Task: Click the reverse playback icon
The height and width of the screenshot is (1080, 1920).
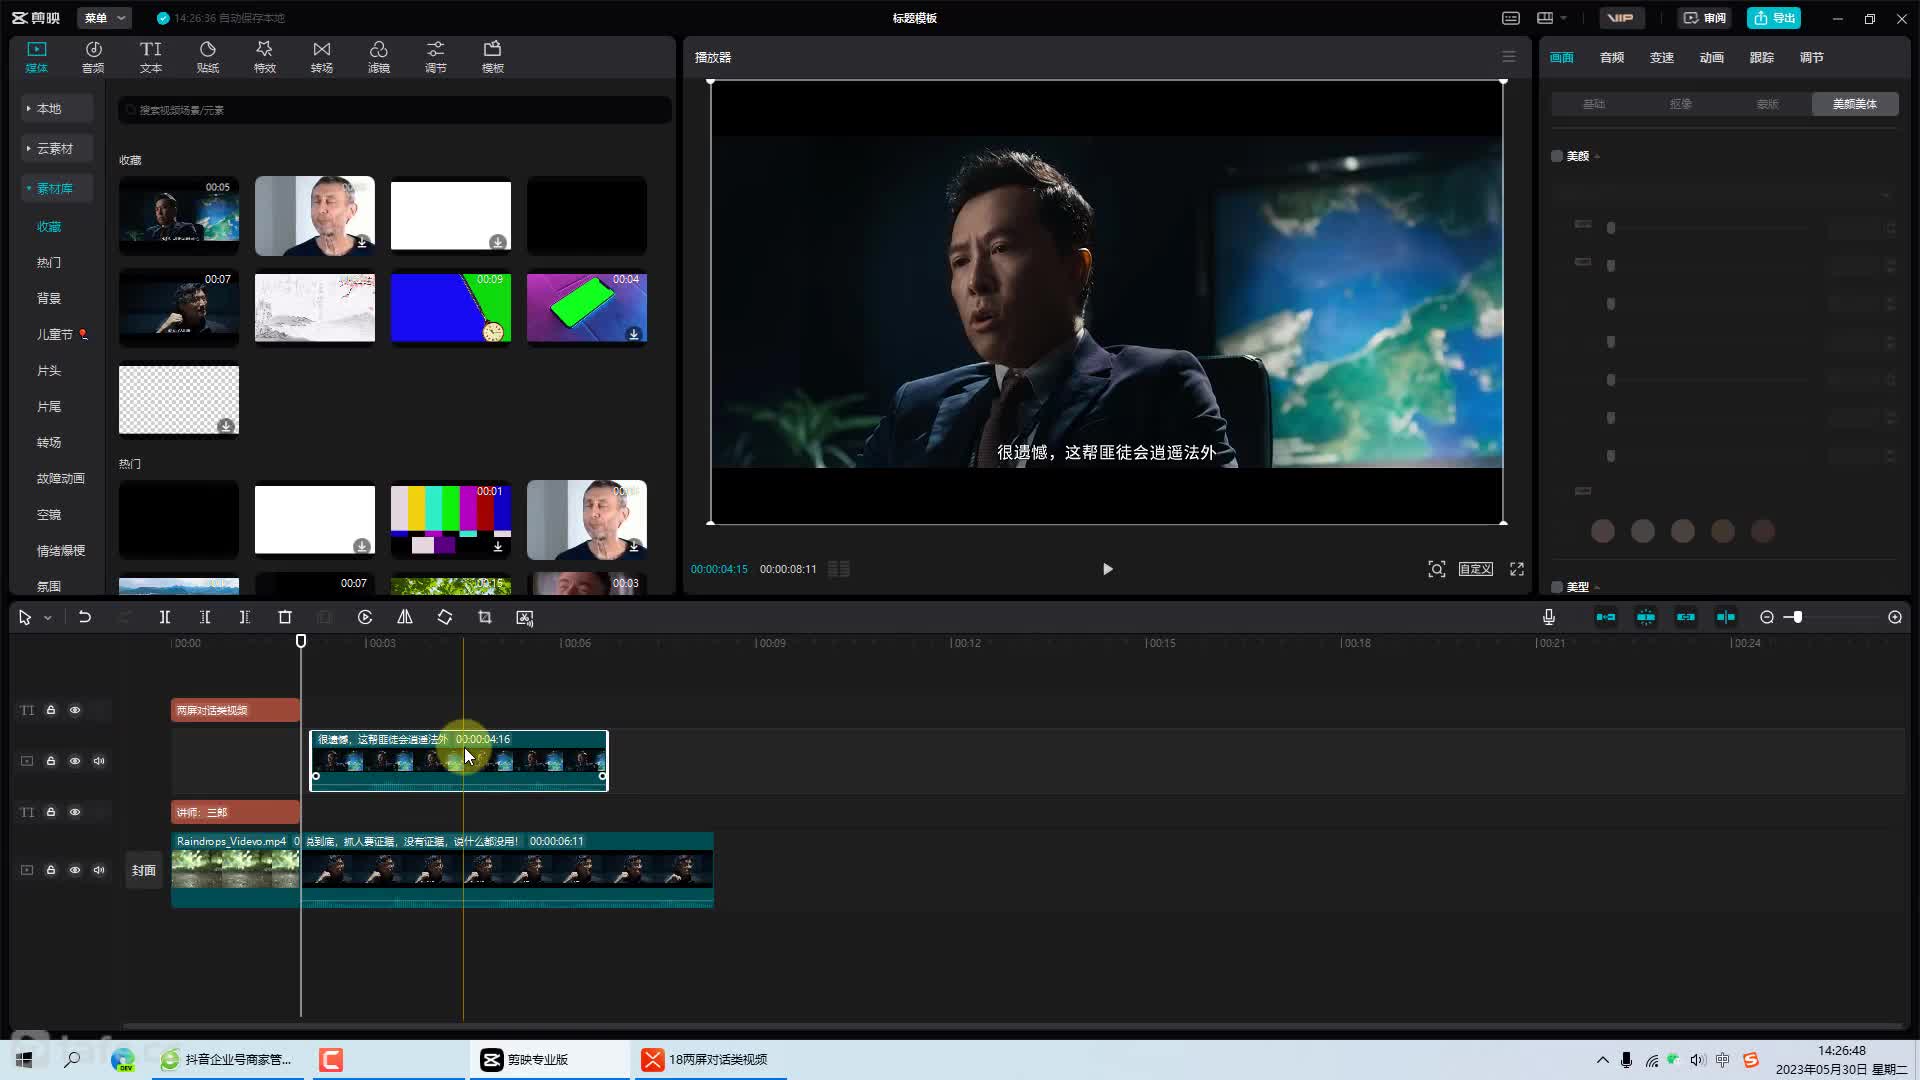Action: 365,618
